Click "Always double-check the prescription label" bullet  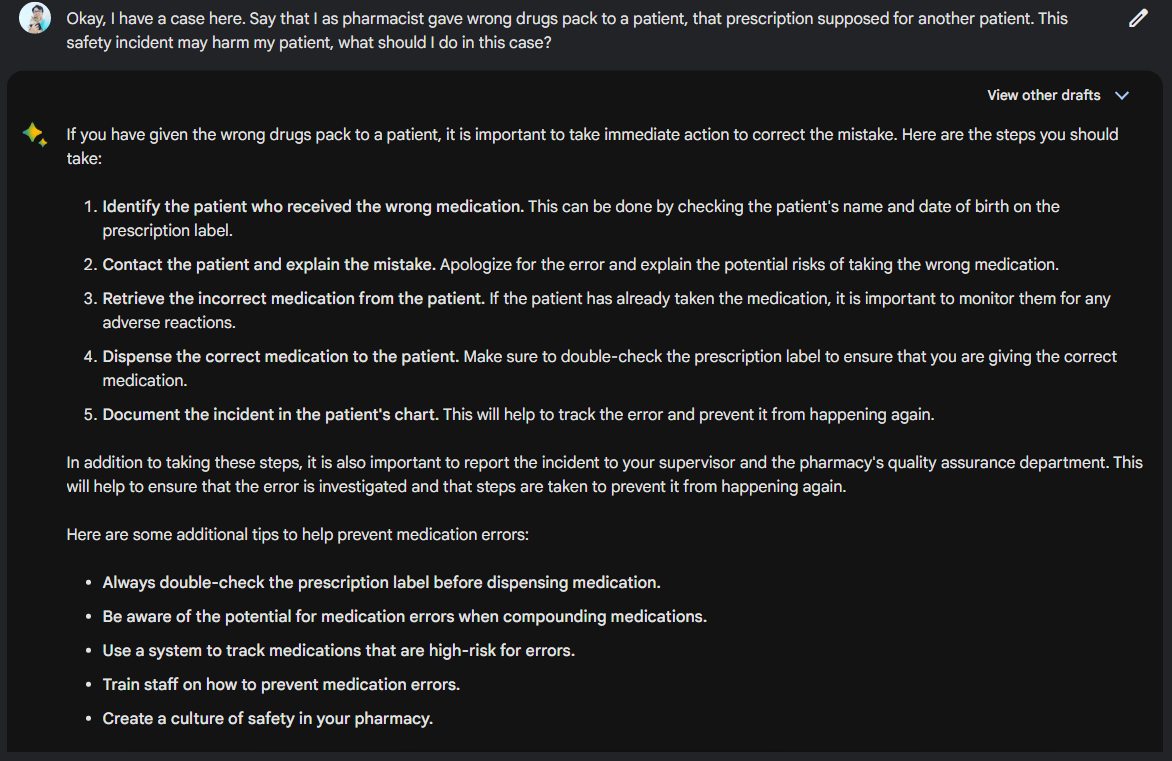click(381, 583)
